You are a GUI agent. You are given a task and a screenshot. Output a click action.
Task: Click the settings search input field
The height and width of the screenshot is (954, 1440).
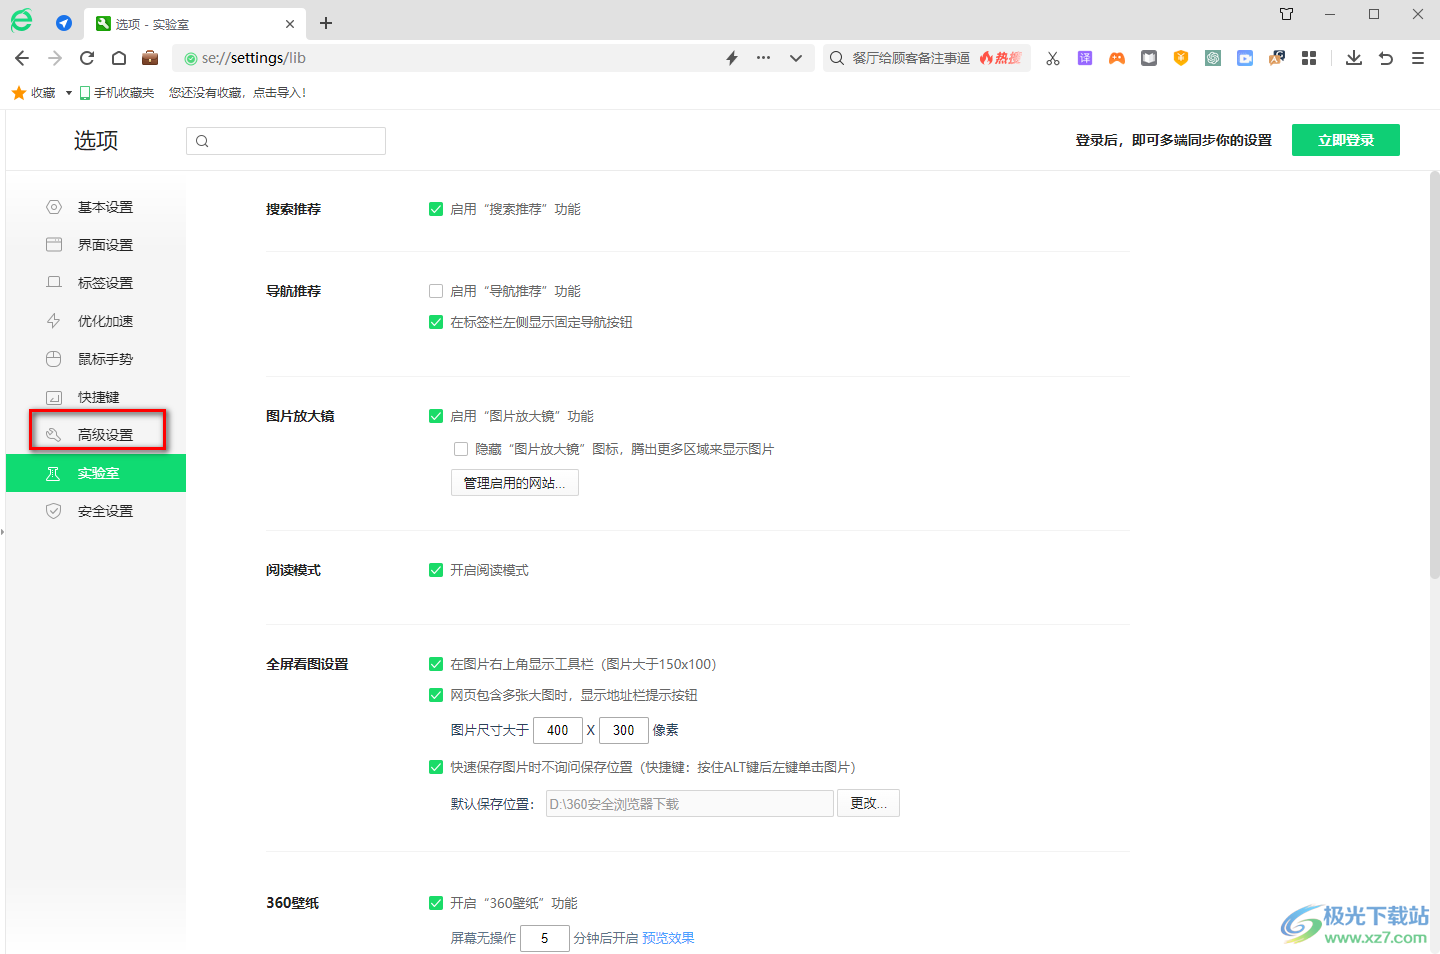(286, 141)
